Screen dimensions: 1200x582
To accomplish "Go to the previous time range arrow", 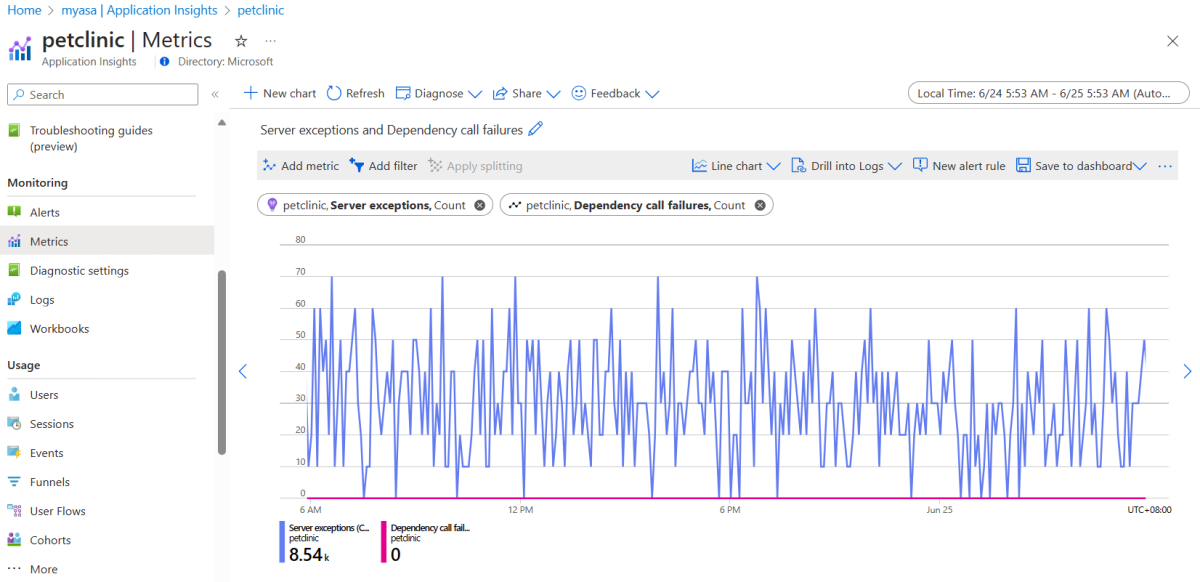I will 242,371.
